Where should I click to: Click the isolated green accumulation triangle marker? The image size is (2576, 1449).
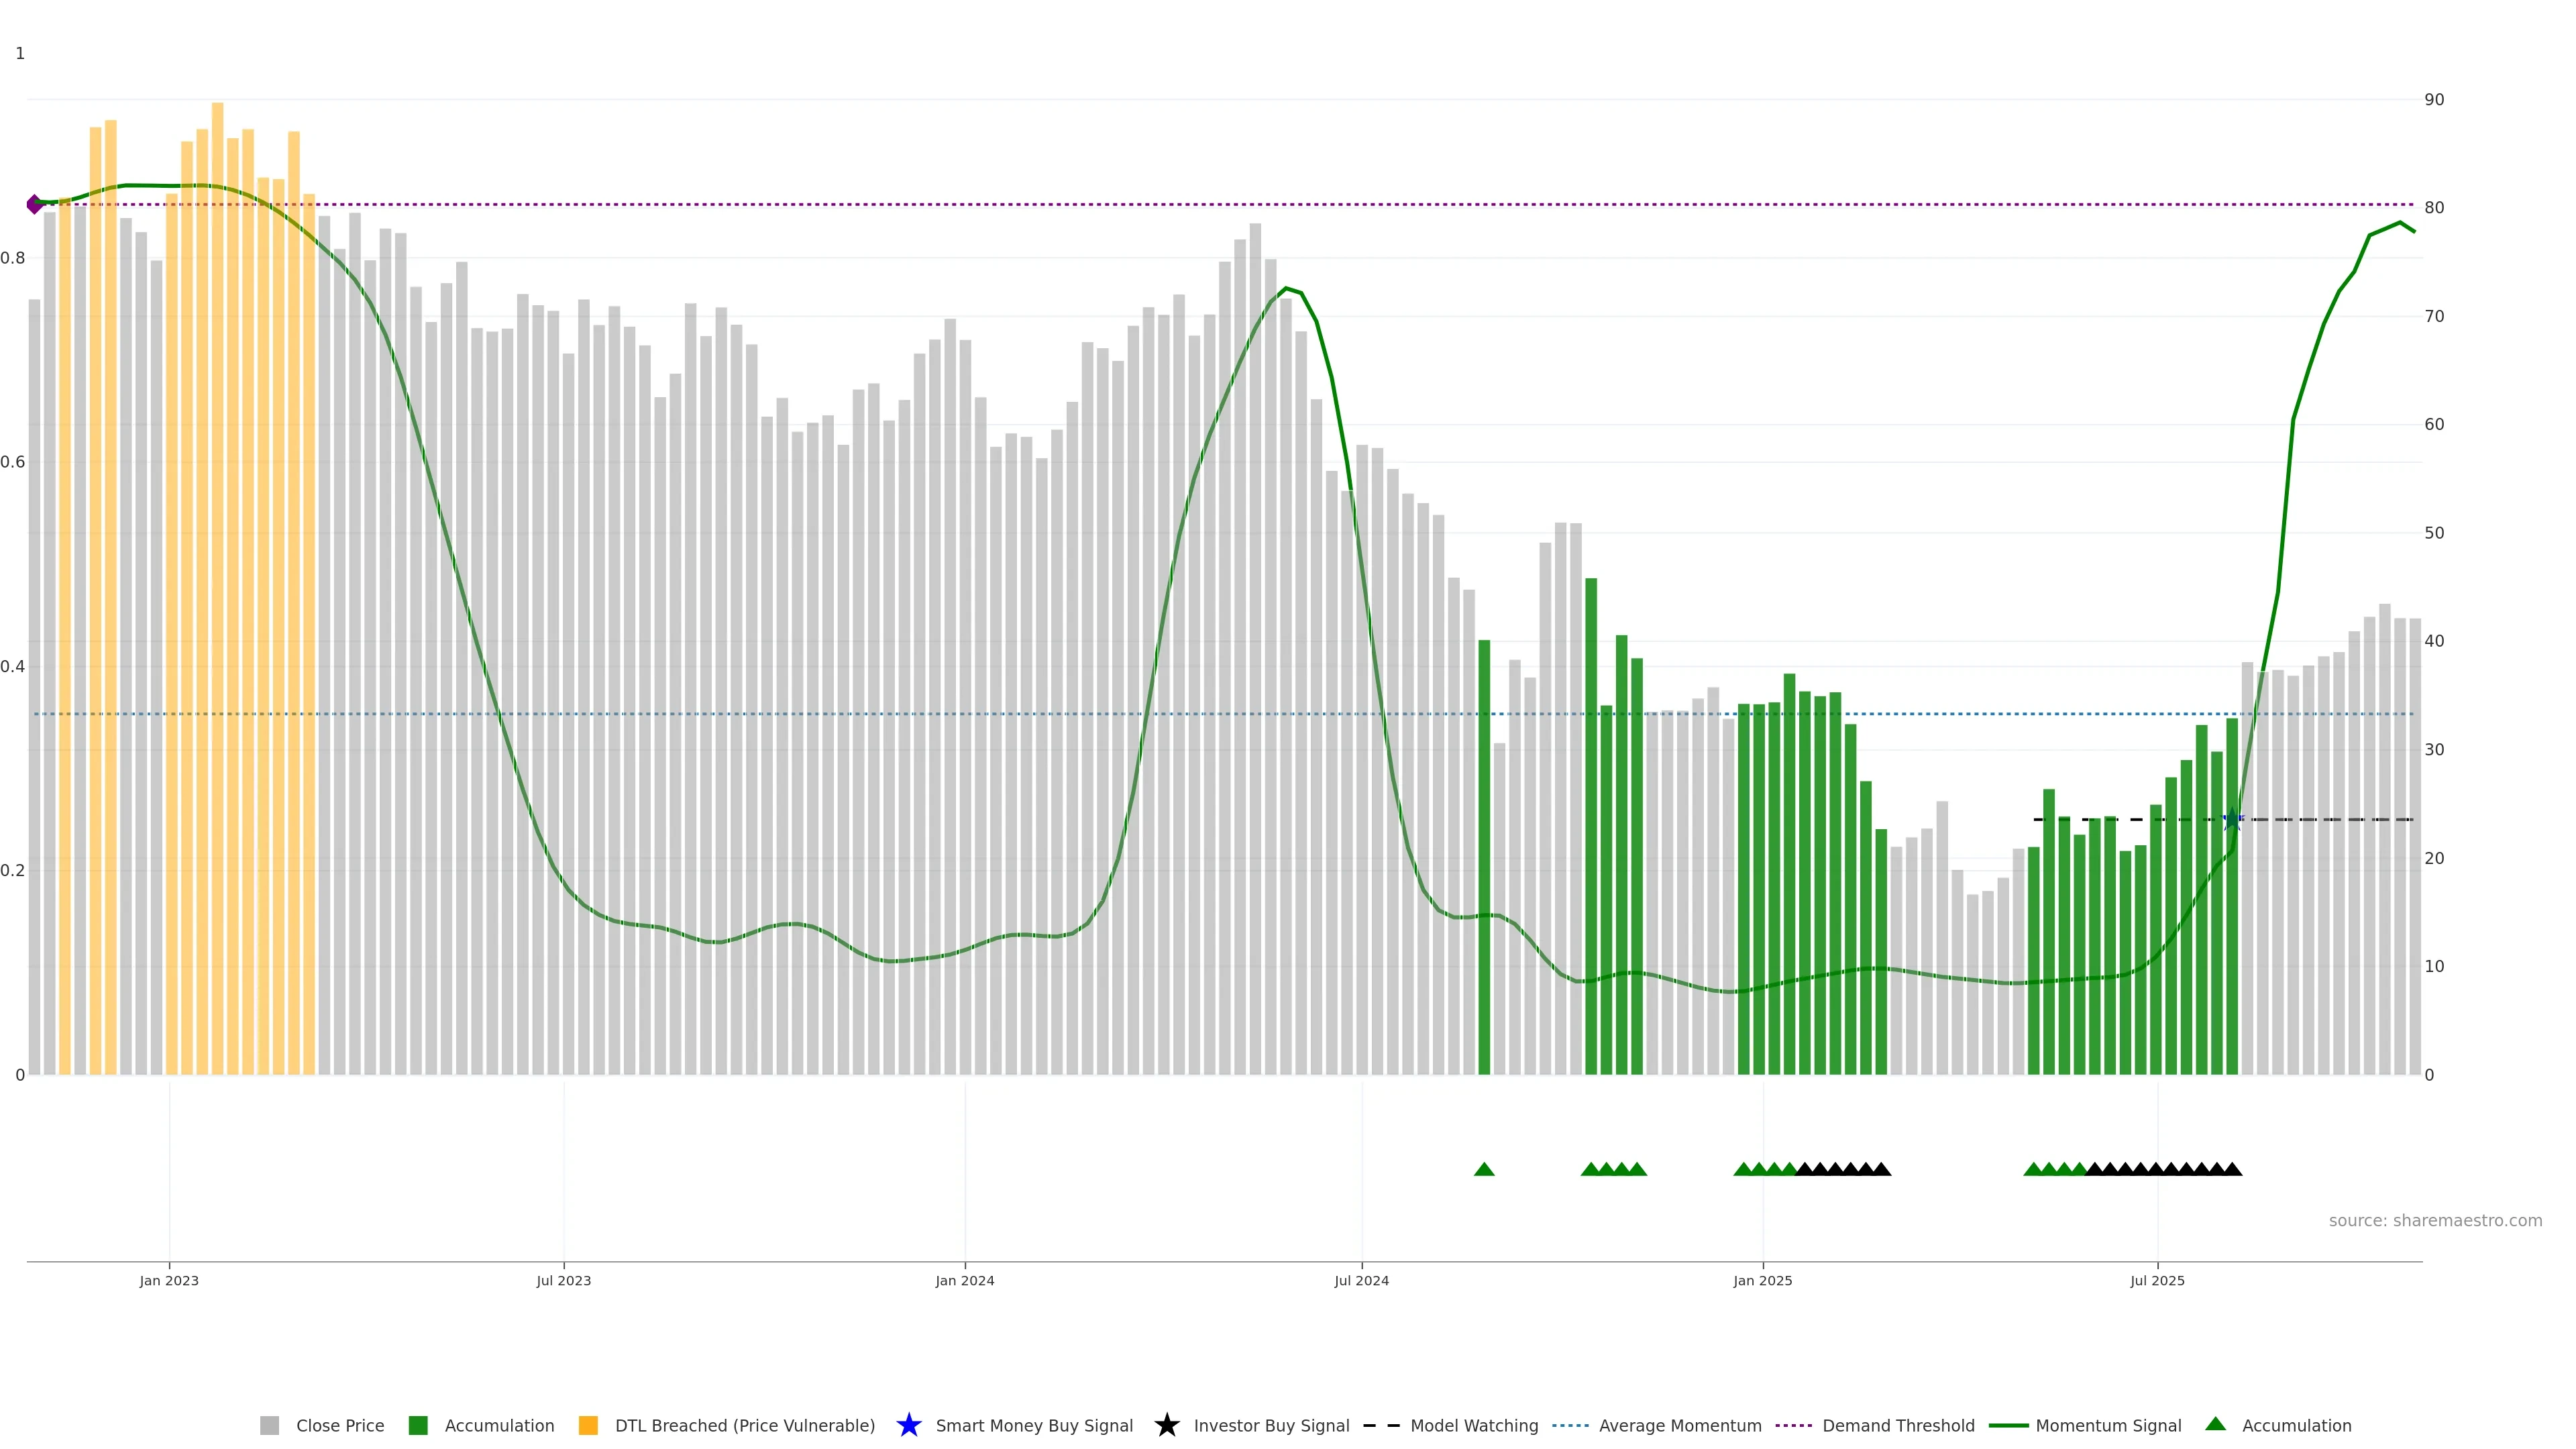click(x=1484, y=1169)
